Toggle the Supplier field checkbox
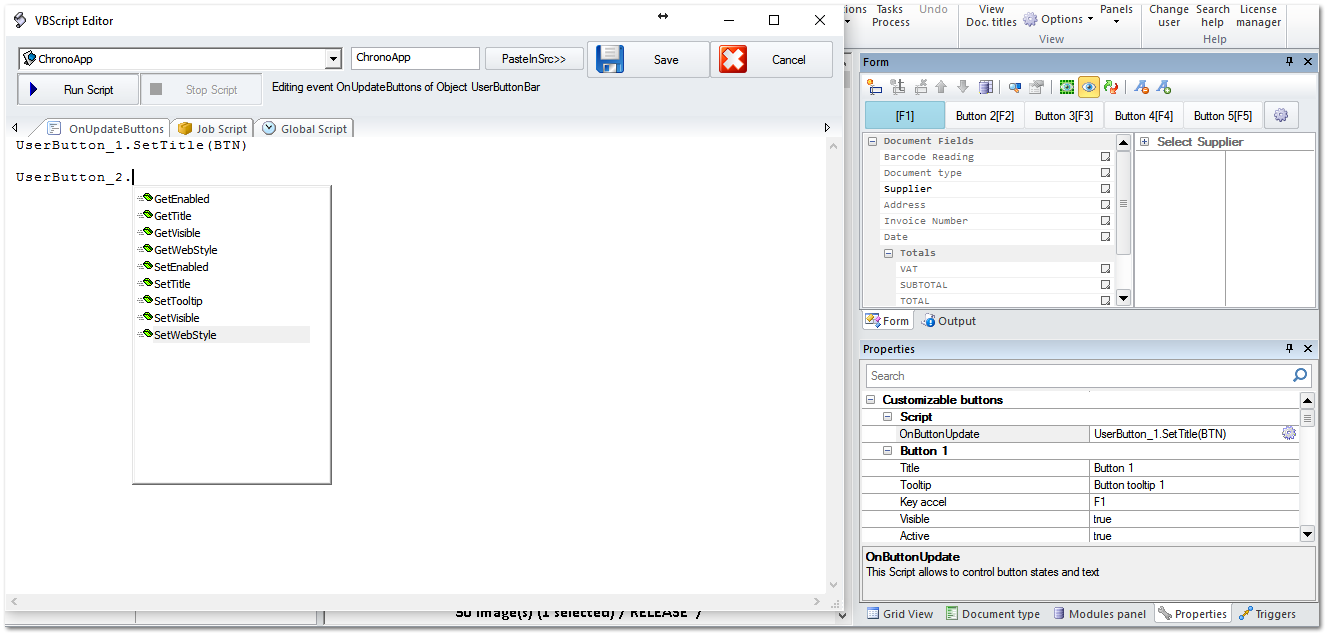This screenshot has height=636, width=1328. pyautogui.click(x=1105, y=188)
